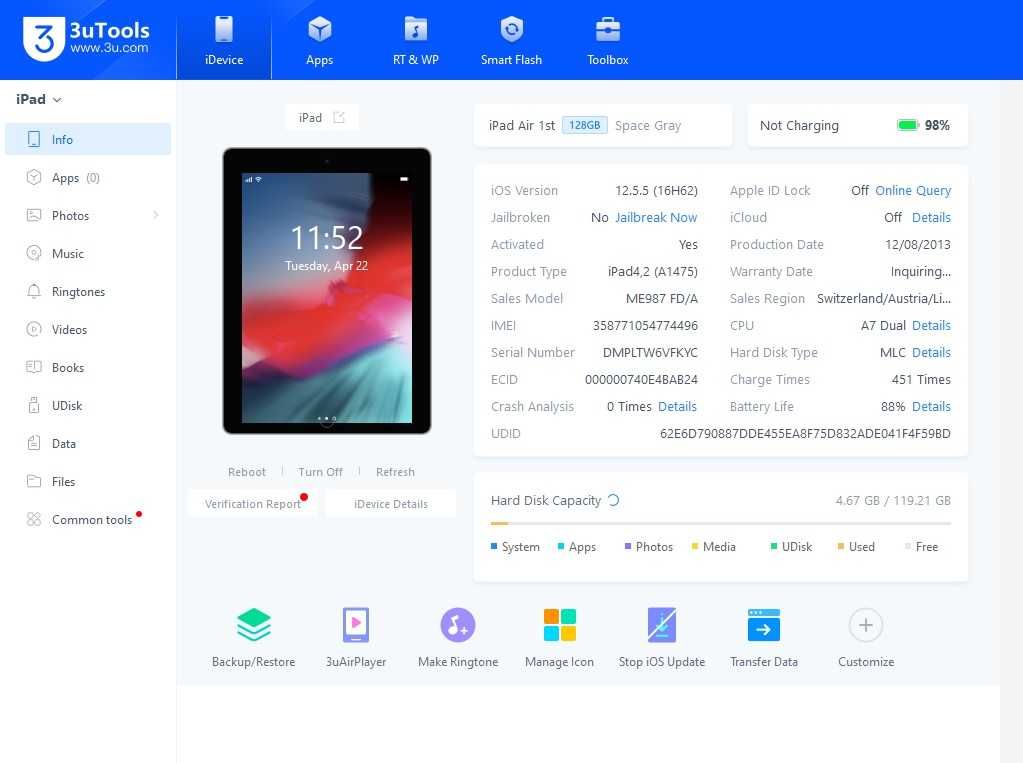1023x763 pixels.
Task: Click Refresh under the device preview
Action: (395, 471)
